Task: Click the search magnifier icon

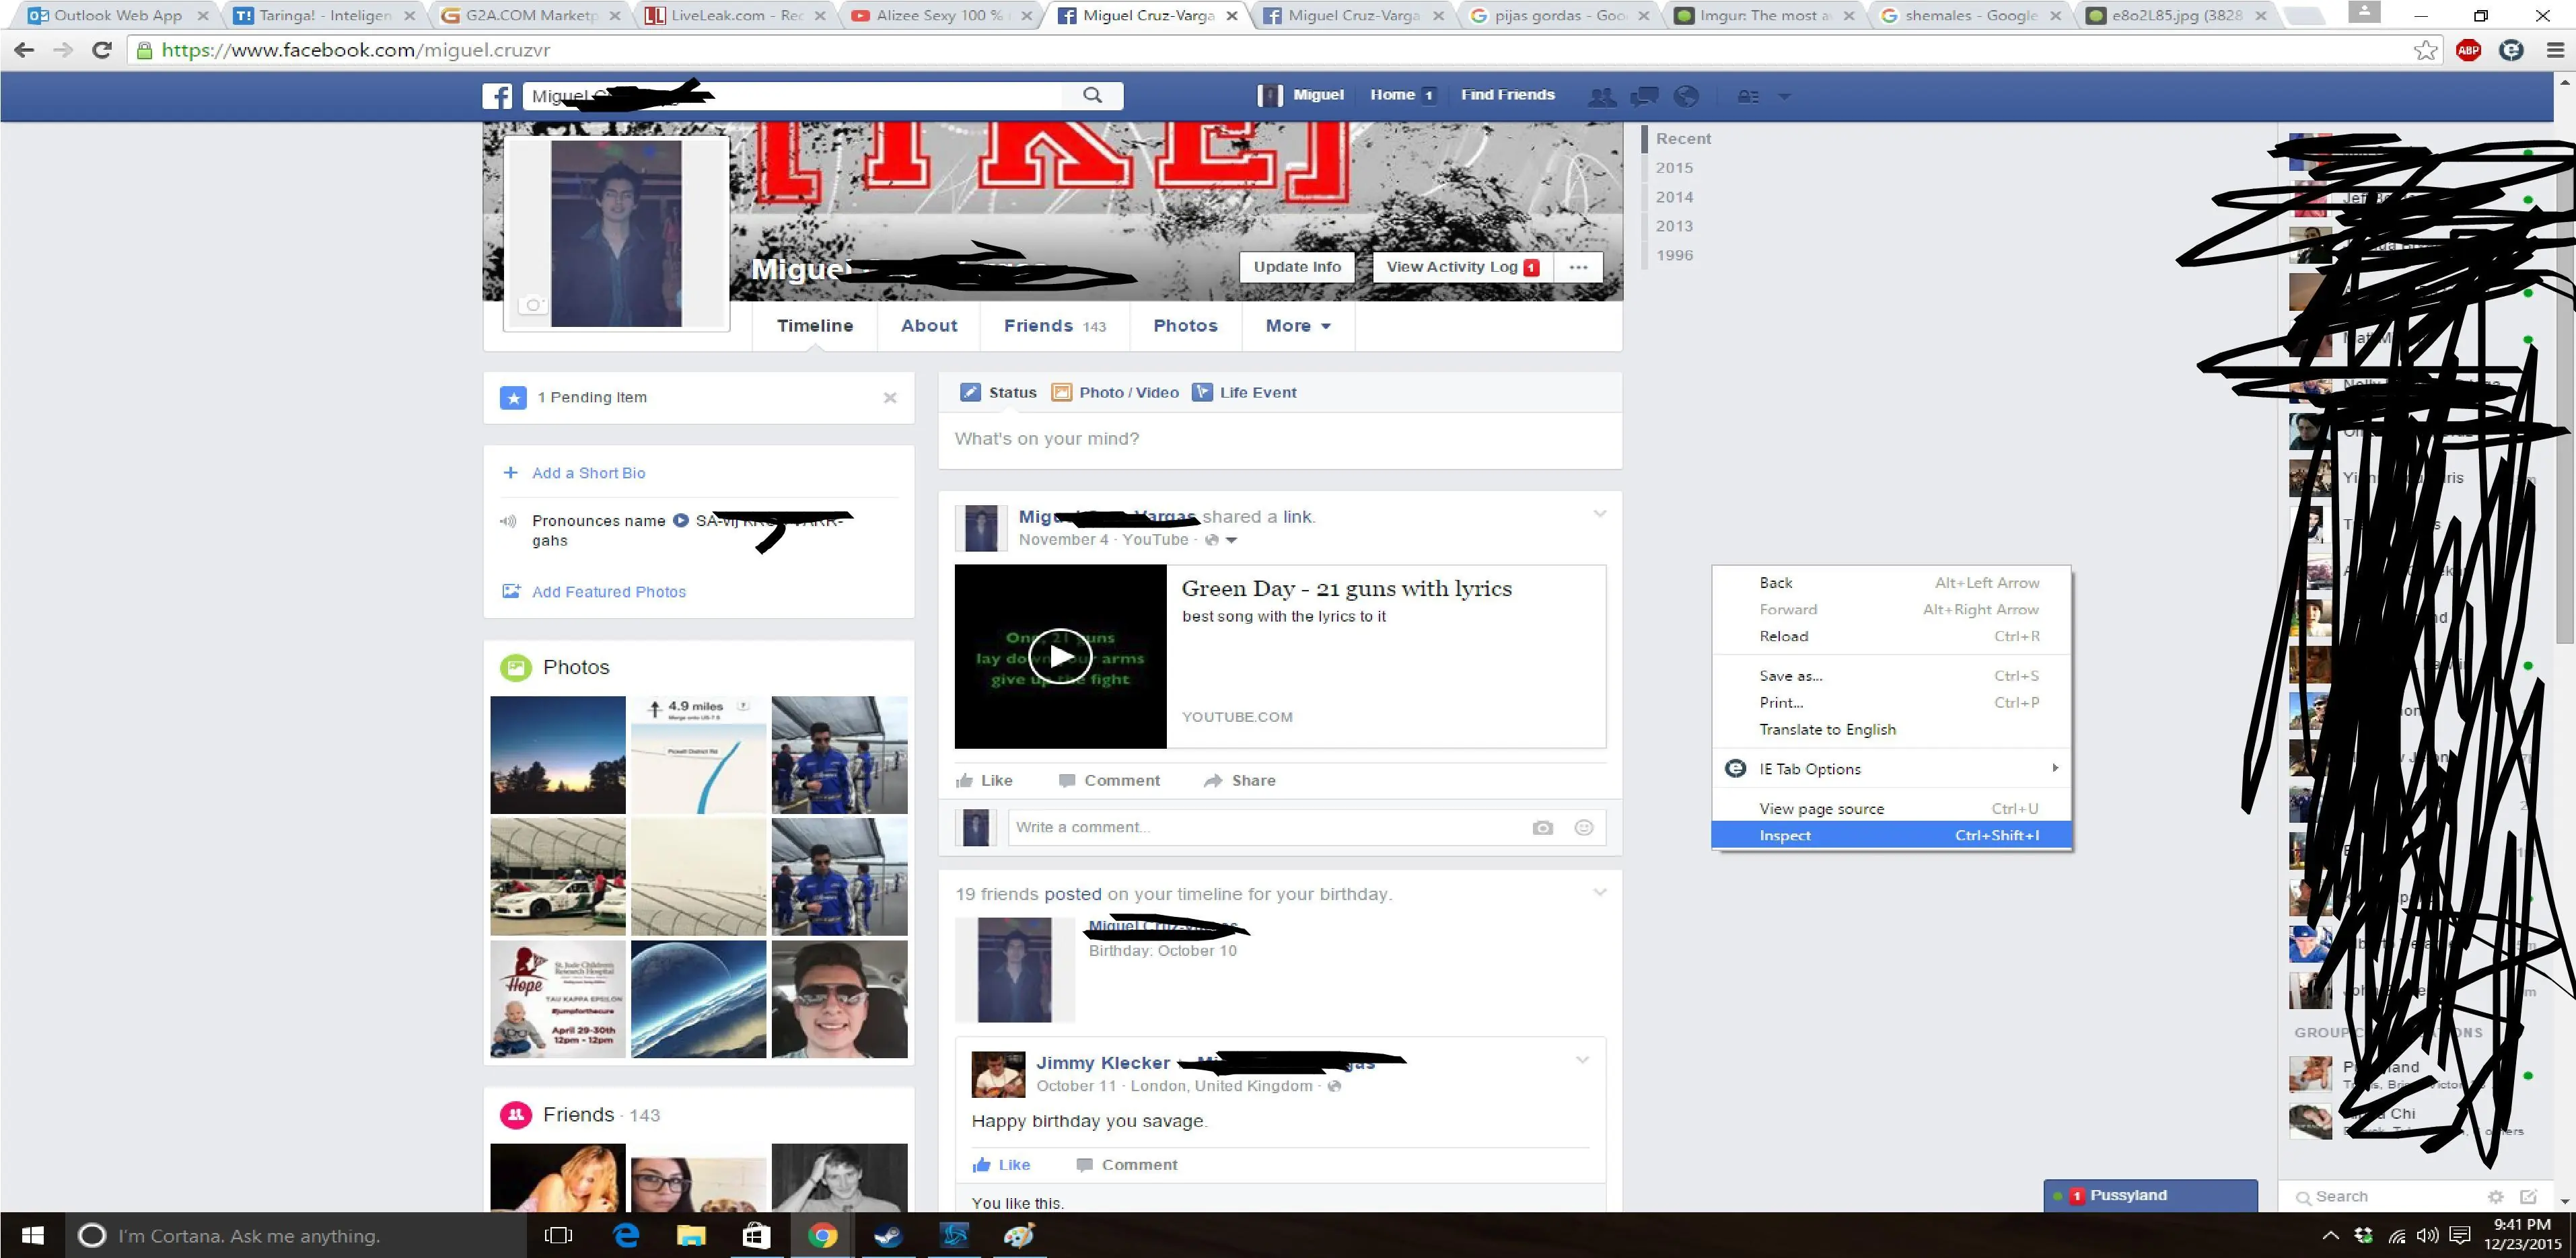Action: coord(1092,95)
